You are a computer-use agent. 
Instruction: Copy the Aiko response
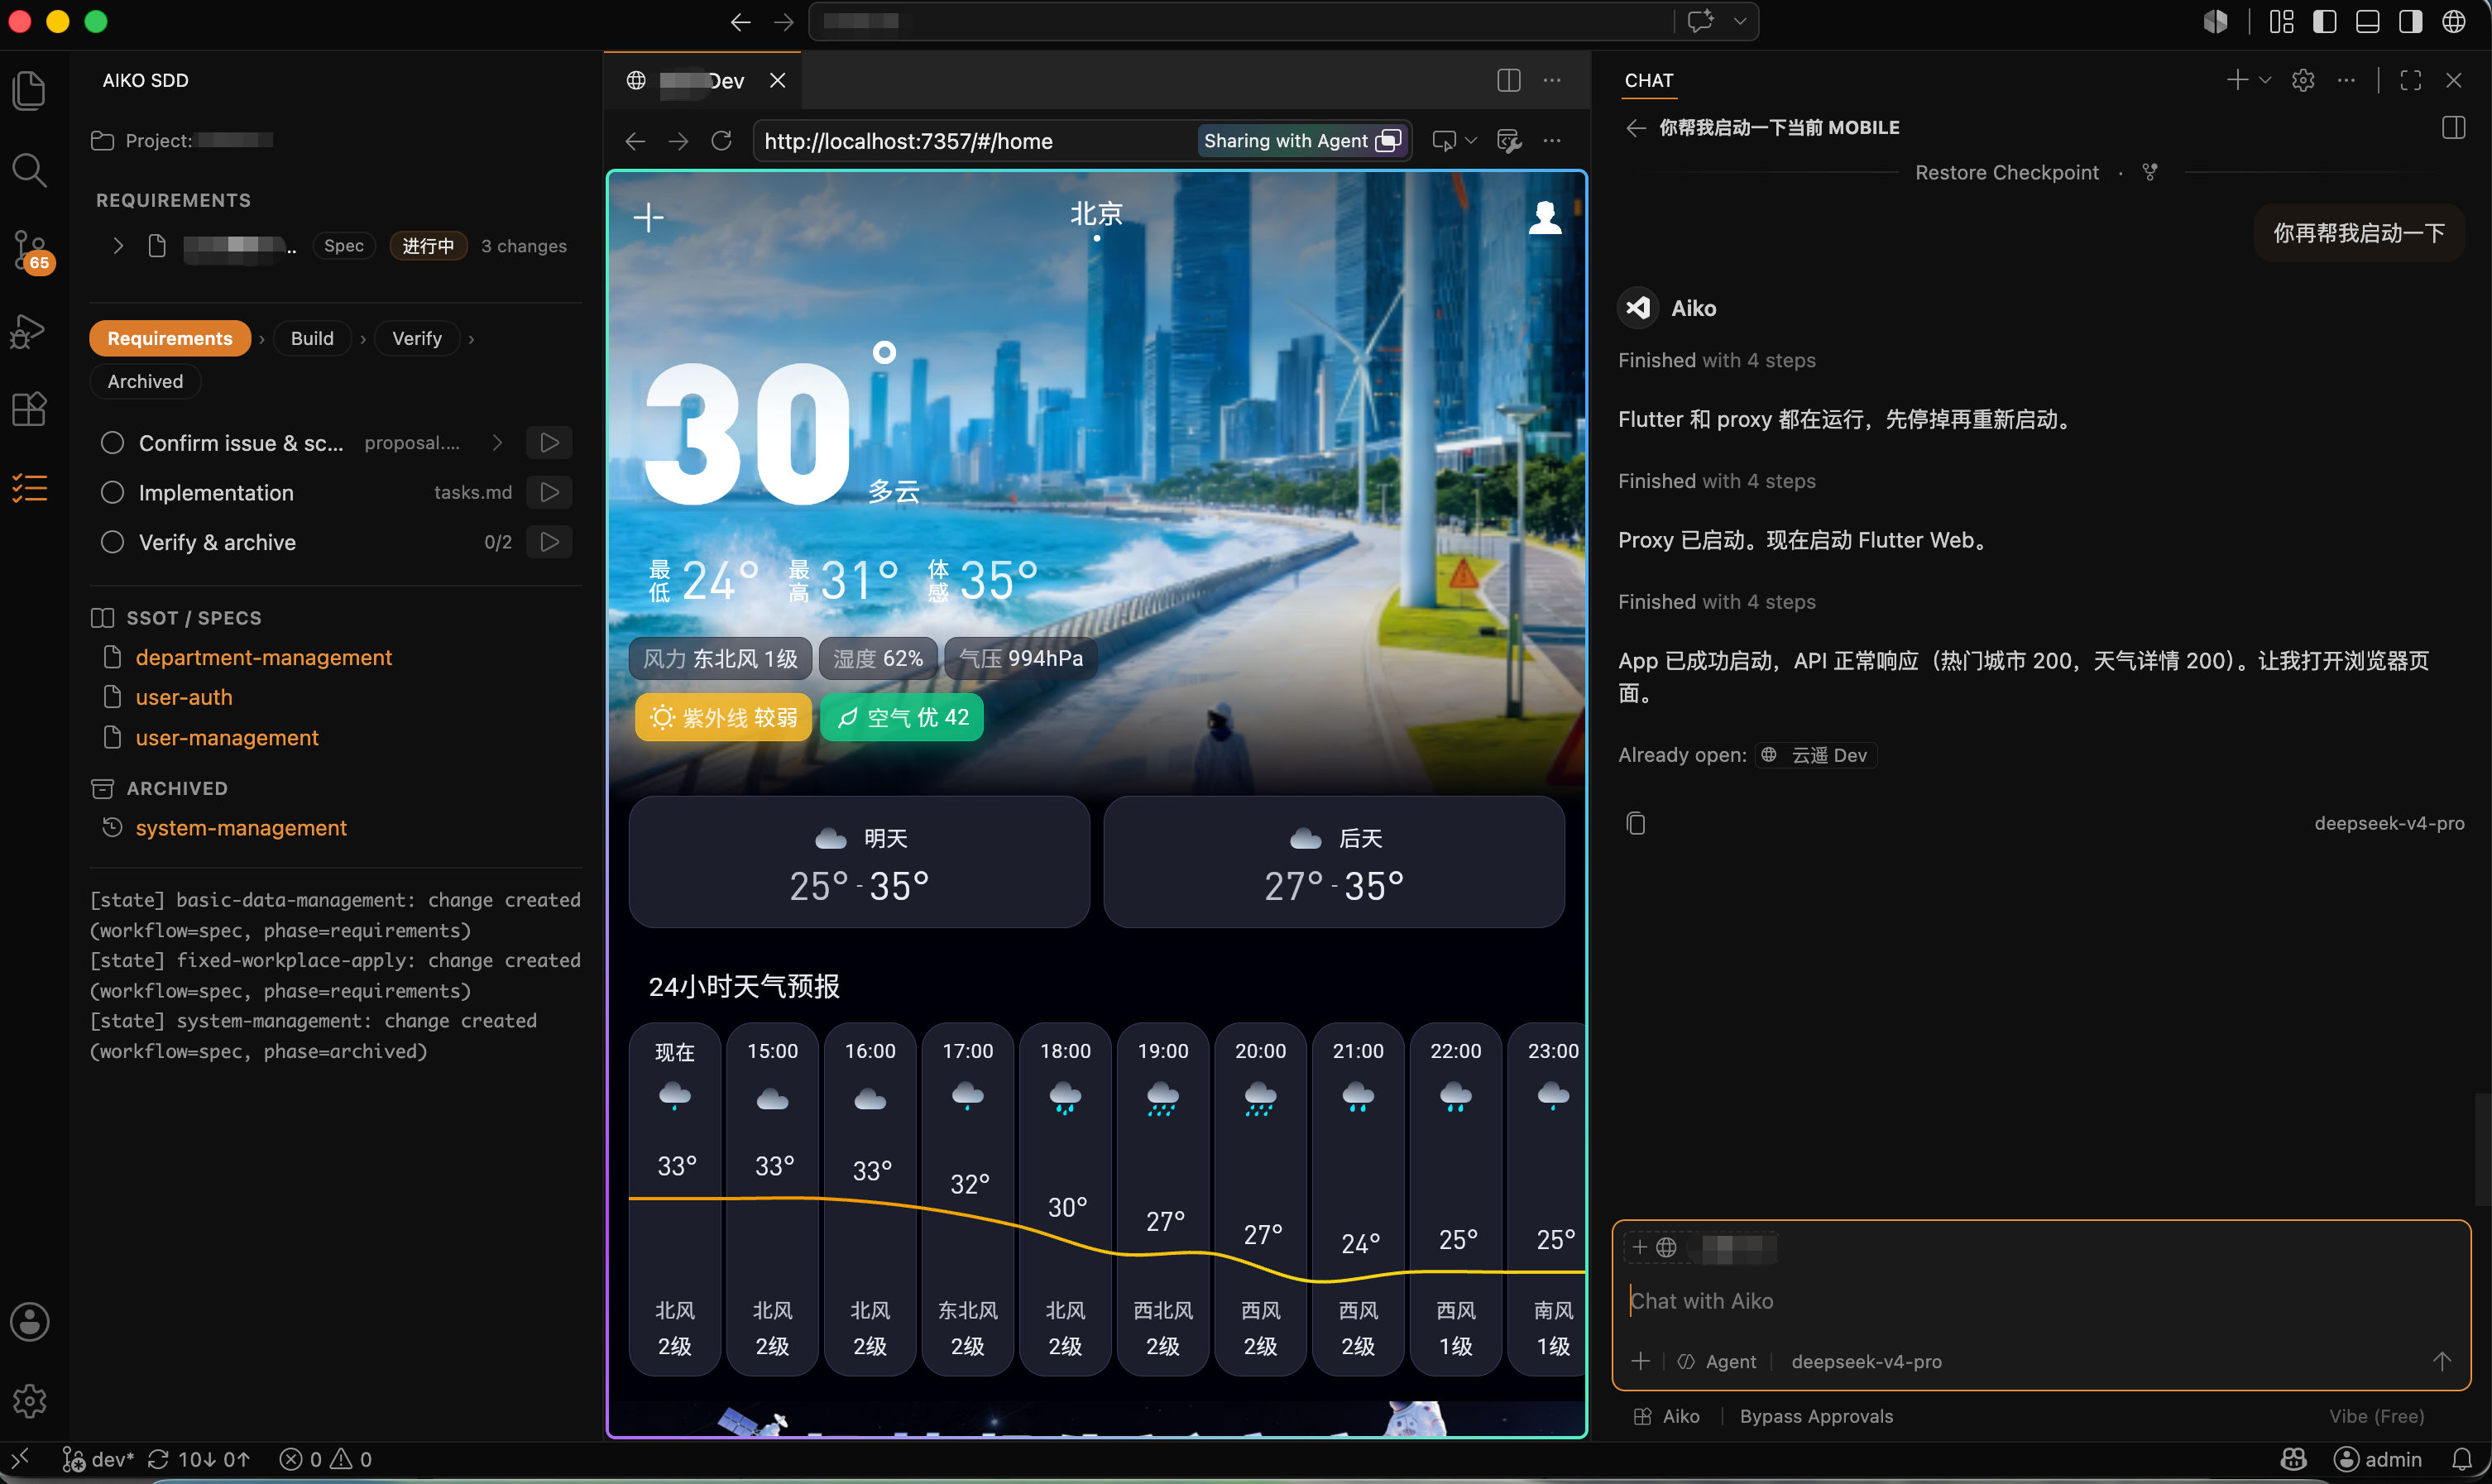tap(1636, 823)
